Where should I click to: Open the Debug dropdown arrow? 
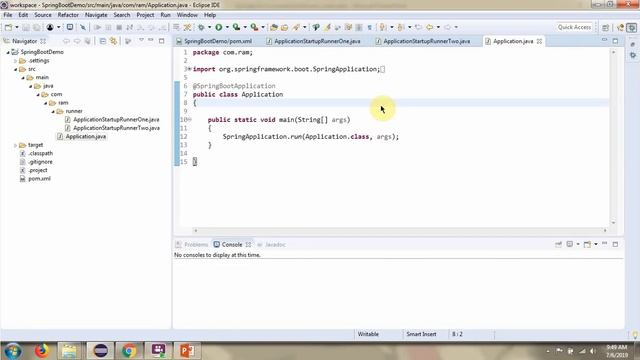[209, 27]
